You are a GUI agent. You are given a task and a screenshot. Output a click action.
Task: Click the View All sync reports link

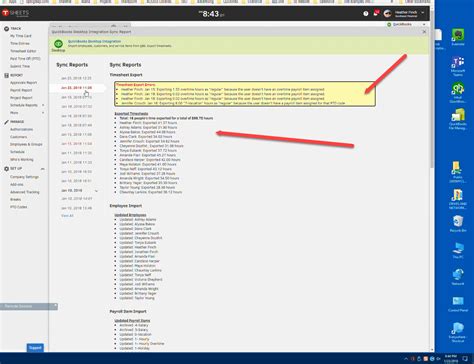click(67, 216)
